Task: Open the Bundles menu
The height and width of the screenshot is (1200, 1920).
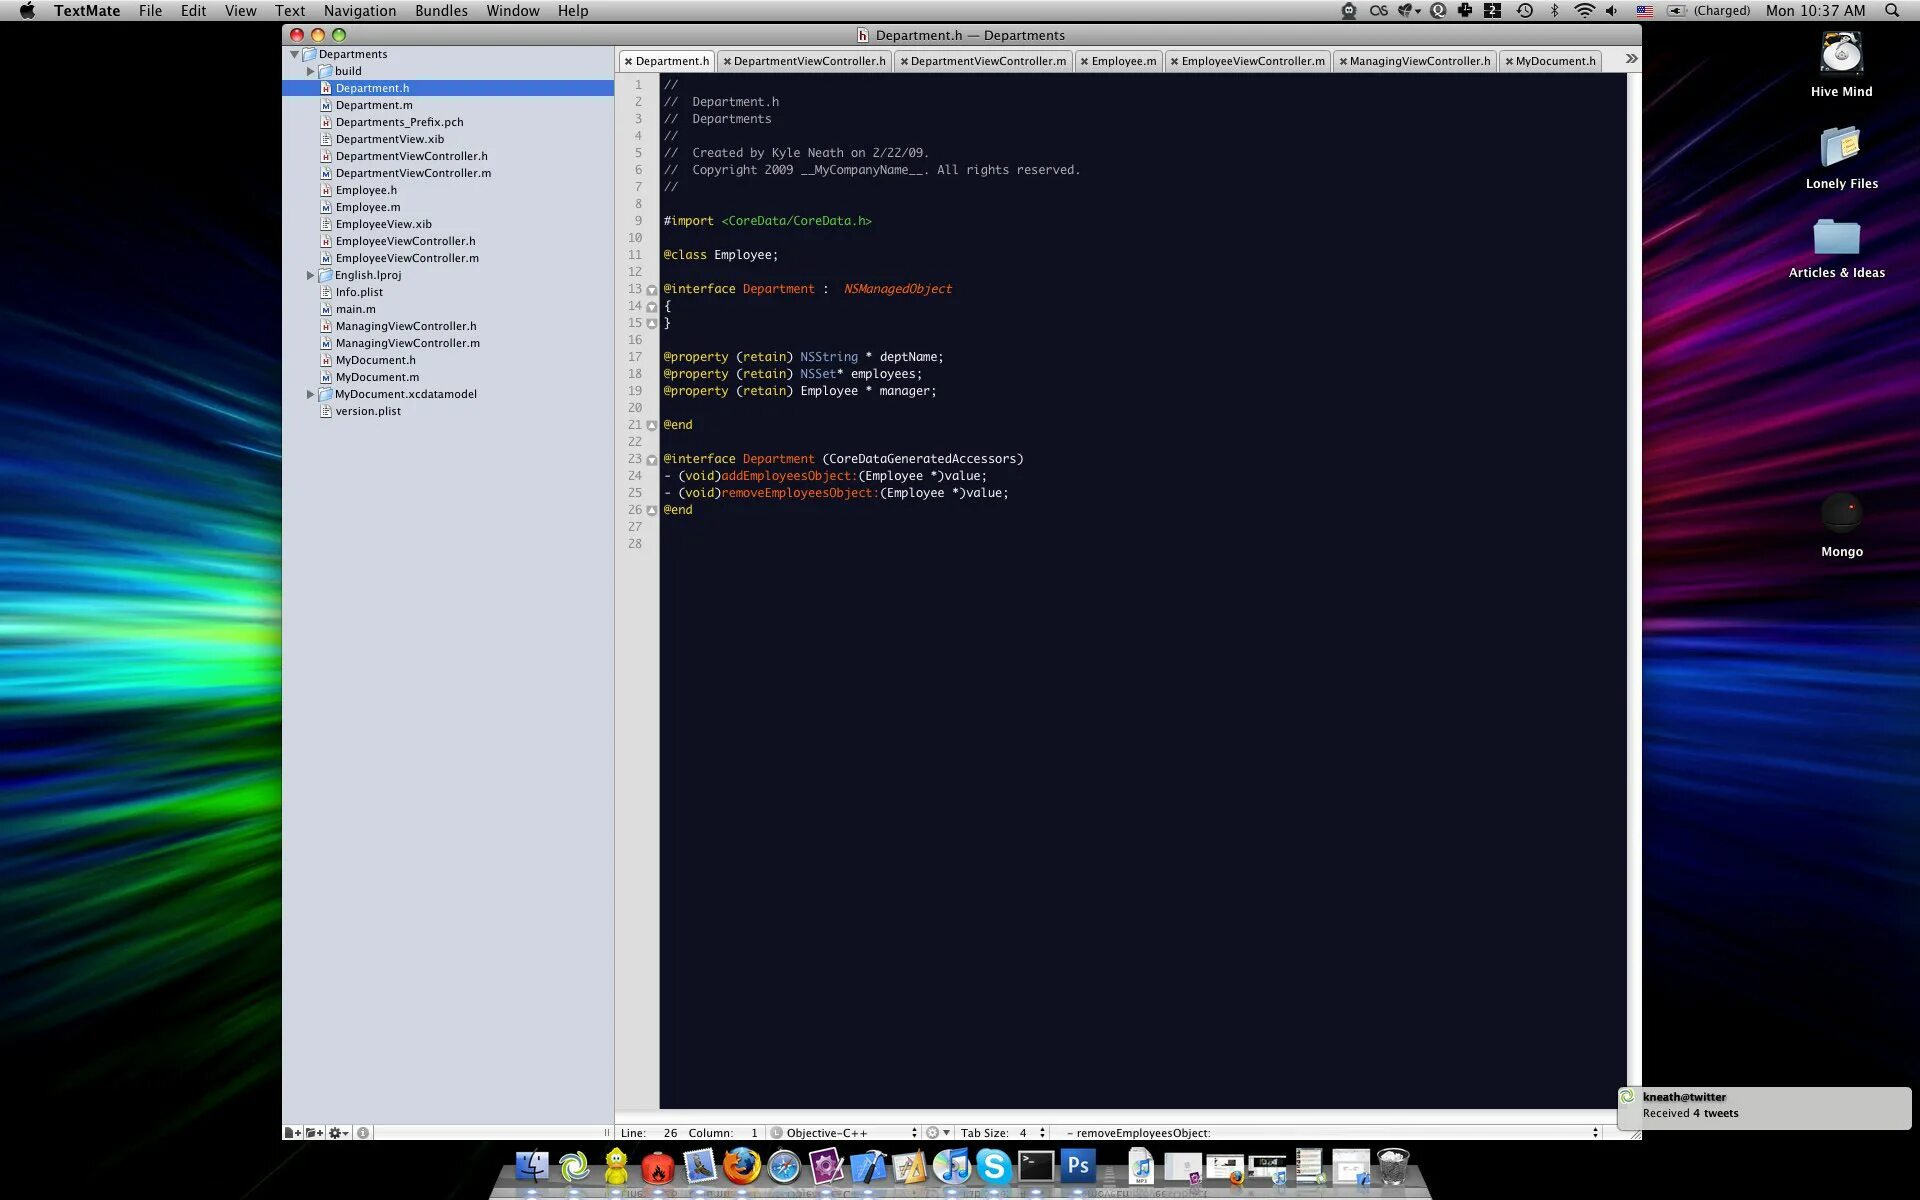Action: tap(441, 11)
